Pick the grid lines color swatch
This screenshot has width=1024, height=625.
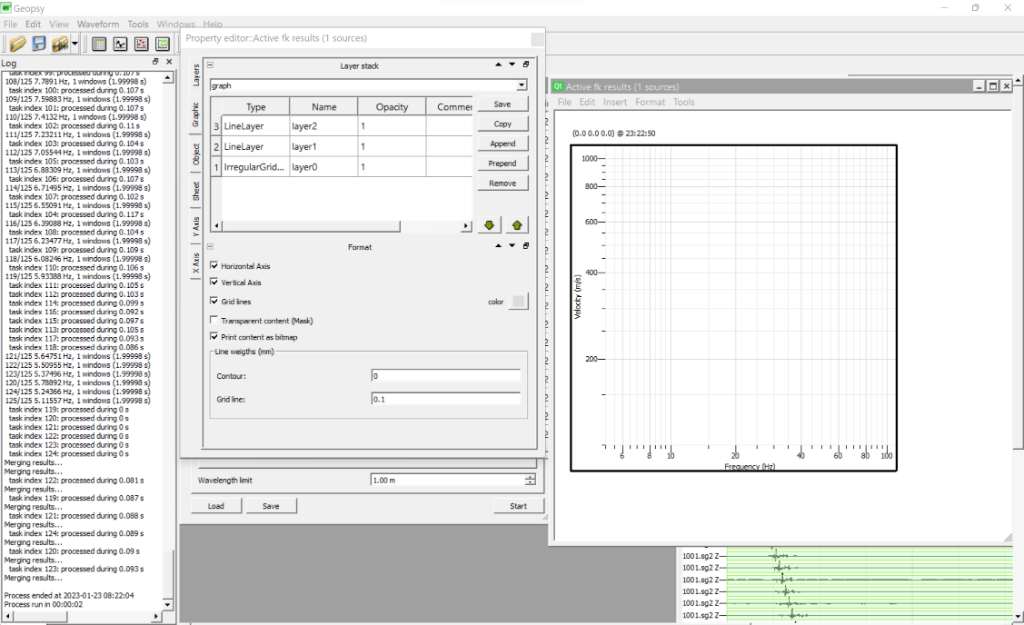point(517,301)
